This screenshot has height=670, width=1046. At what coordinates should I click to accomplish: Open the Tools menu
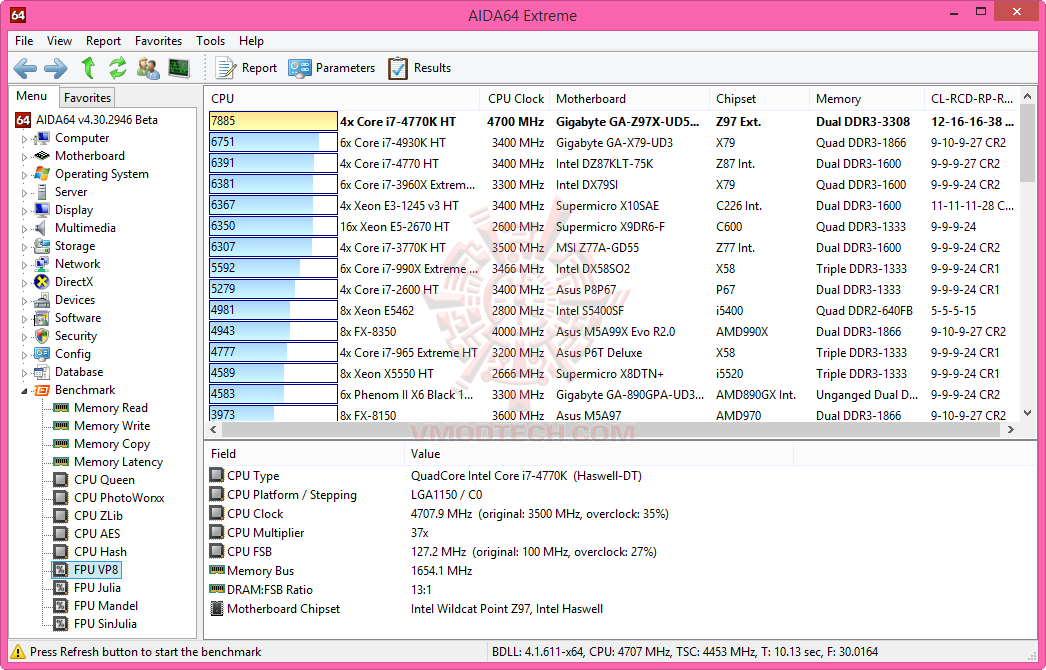tap(210, 41)
